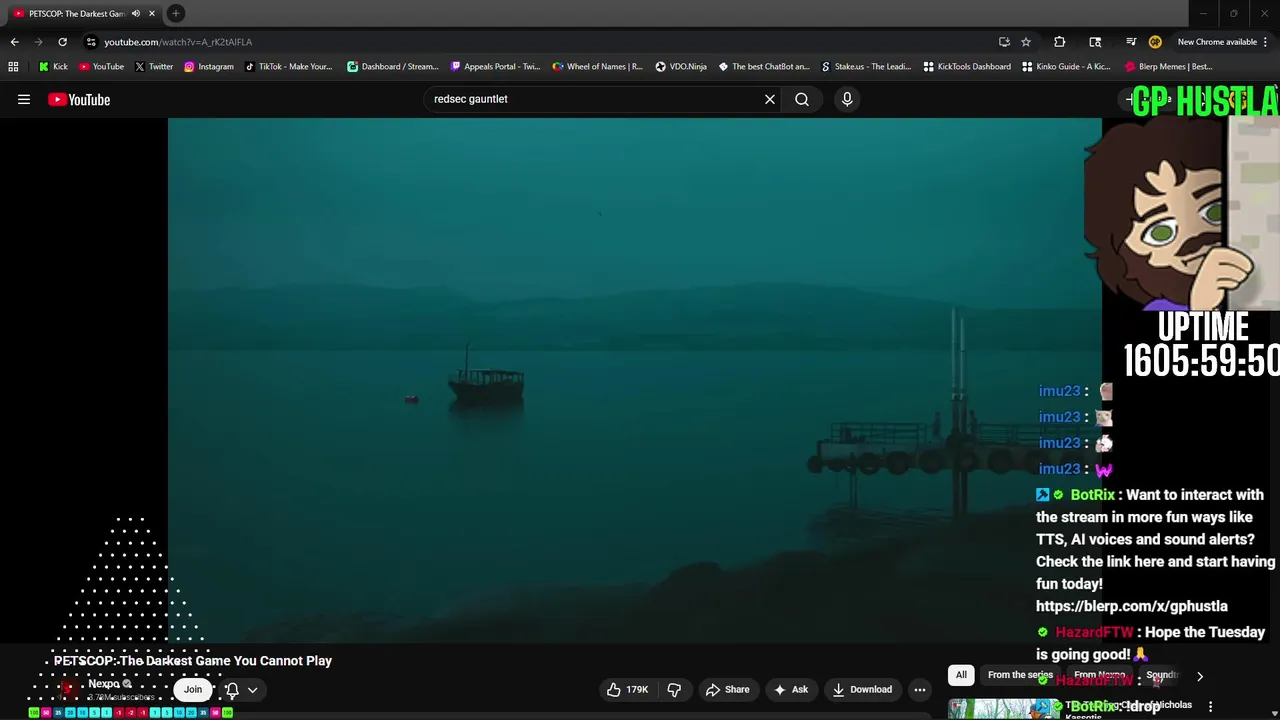1280x720 pixels.
Task: Open the Twitter bookmark
Action: [x=154, y=67]
